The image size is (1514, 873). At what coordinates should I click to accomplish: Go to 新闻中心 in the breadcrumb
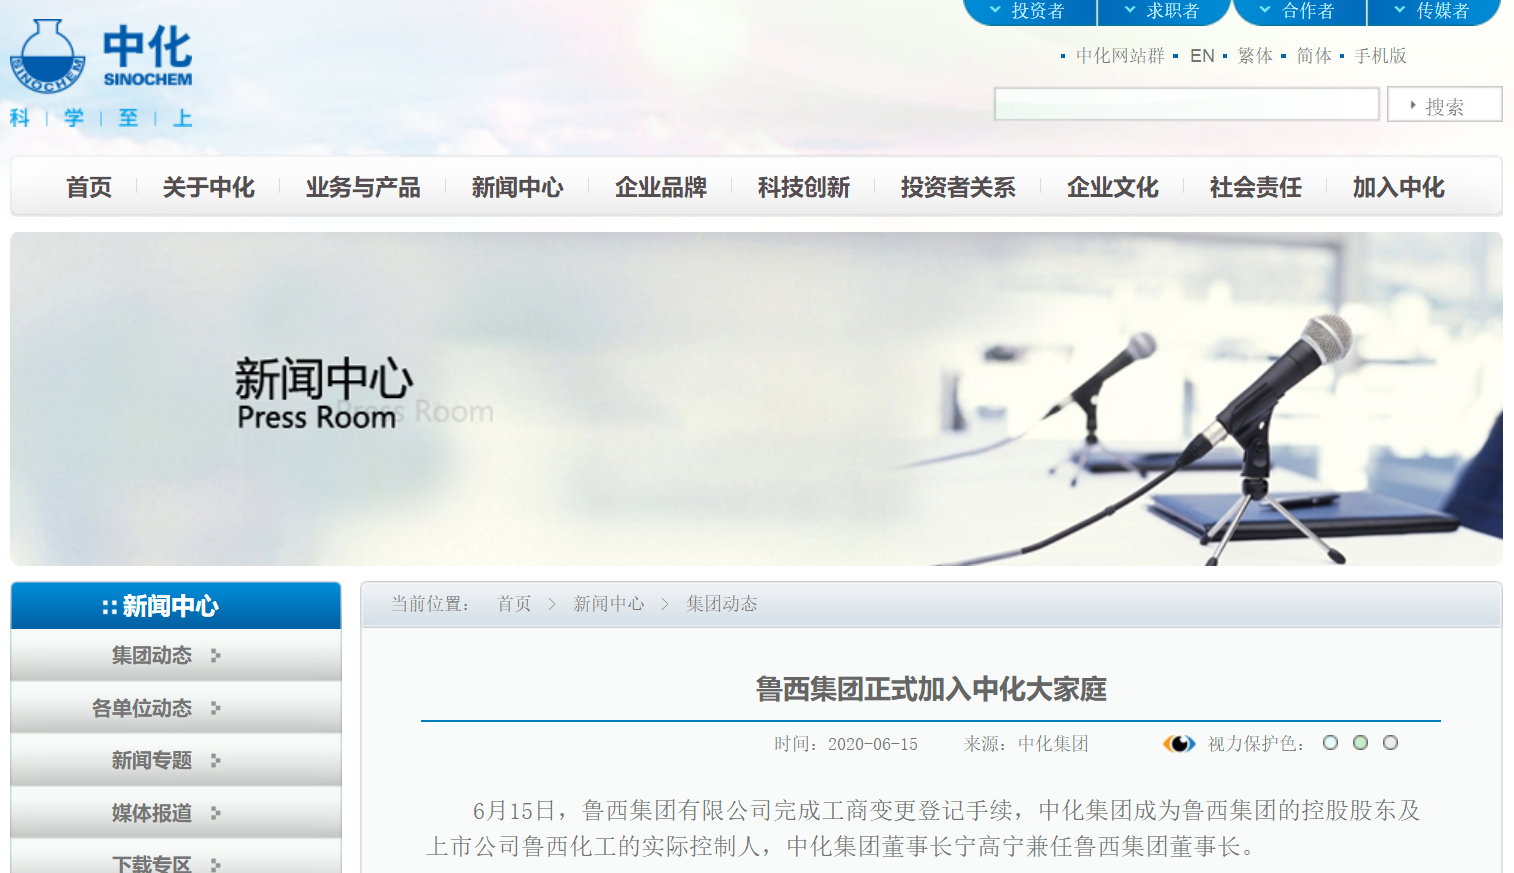pos(609,604)
